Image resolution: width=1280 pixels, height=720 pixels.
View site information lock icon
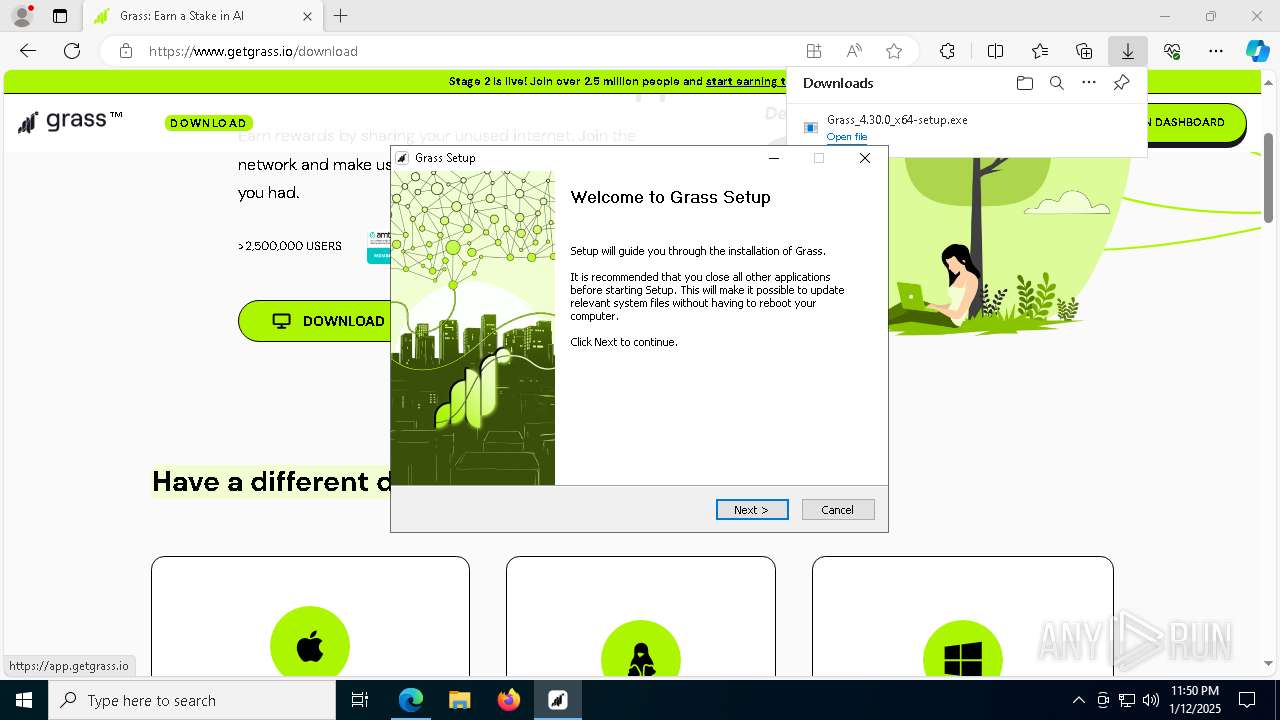(125, 51)
